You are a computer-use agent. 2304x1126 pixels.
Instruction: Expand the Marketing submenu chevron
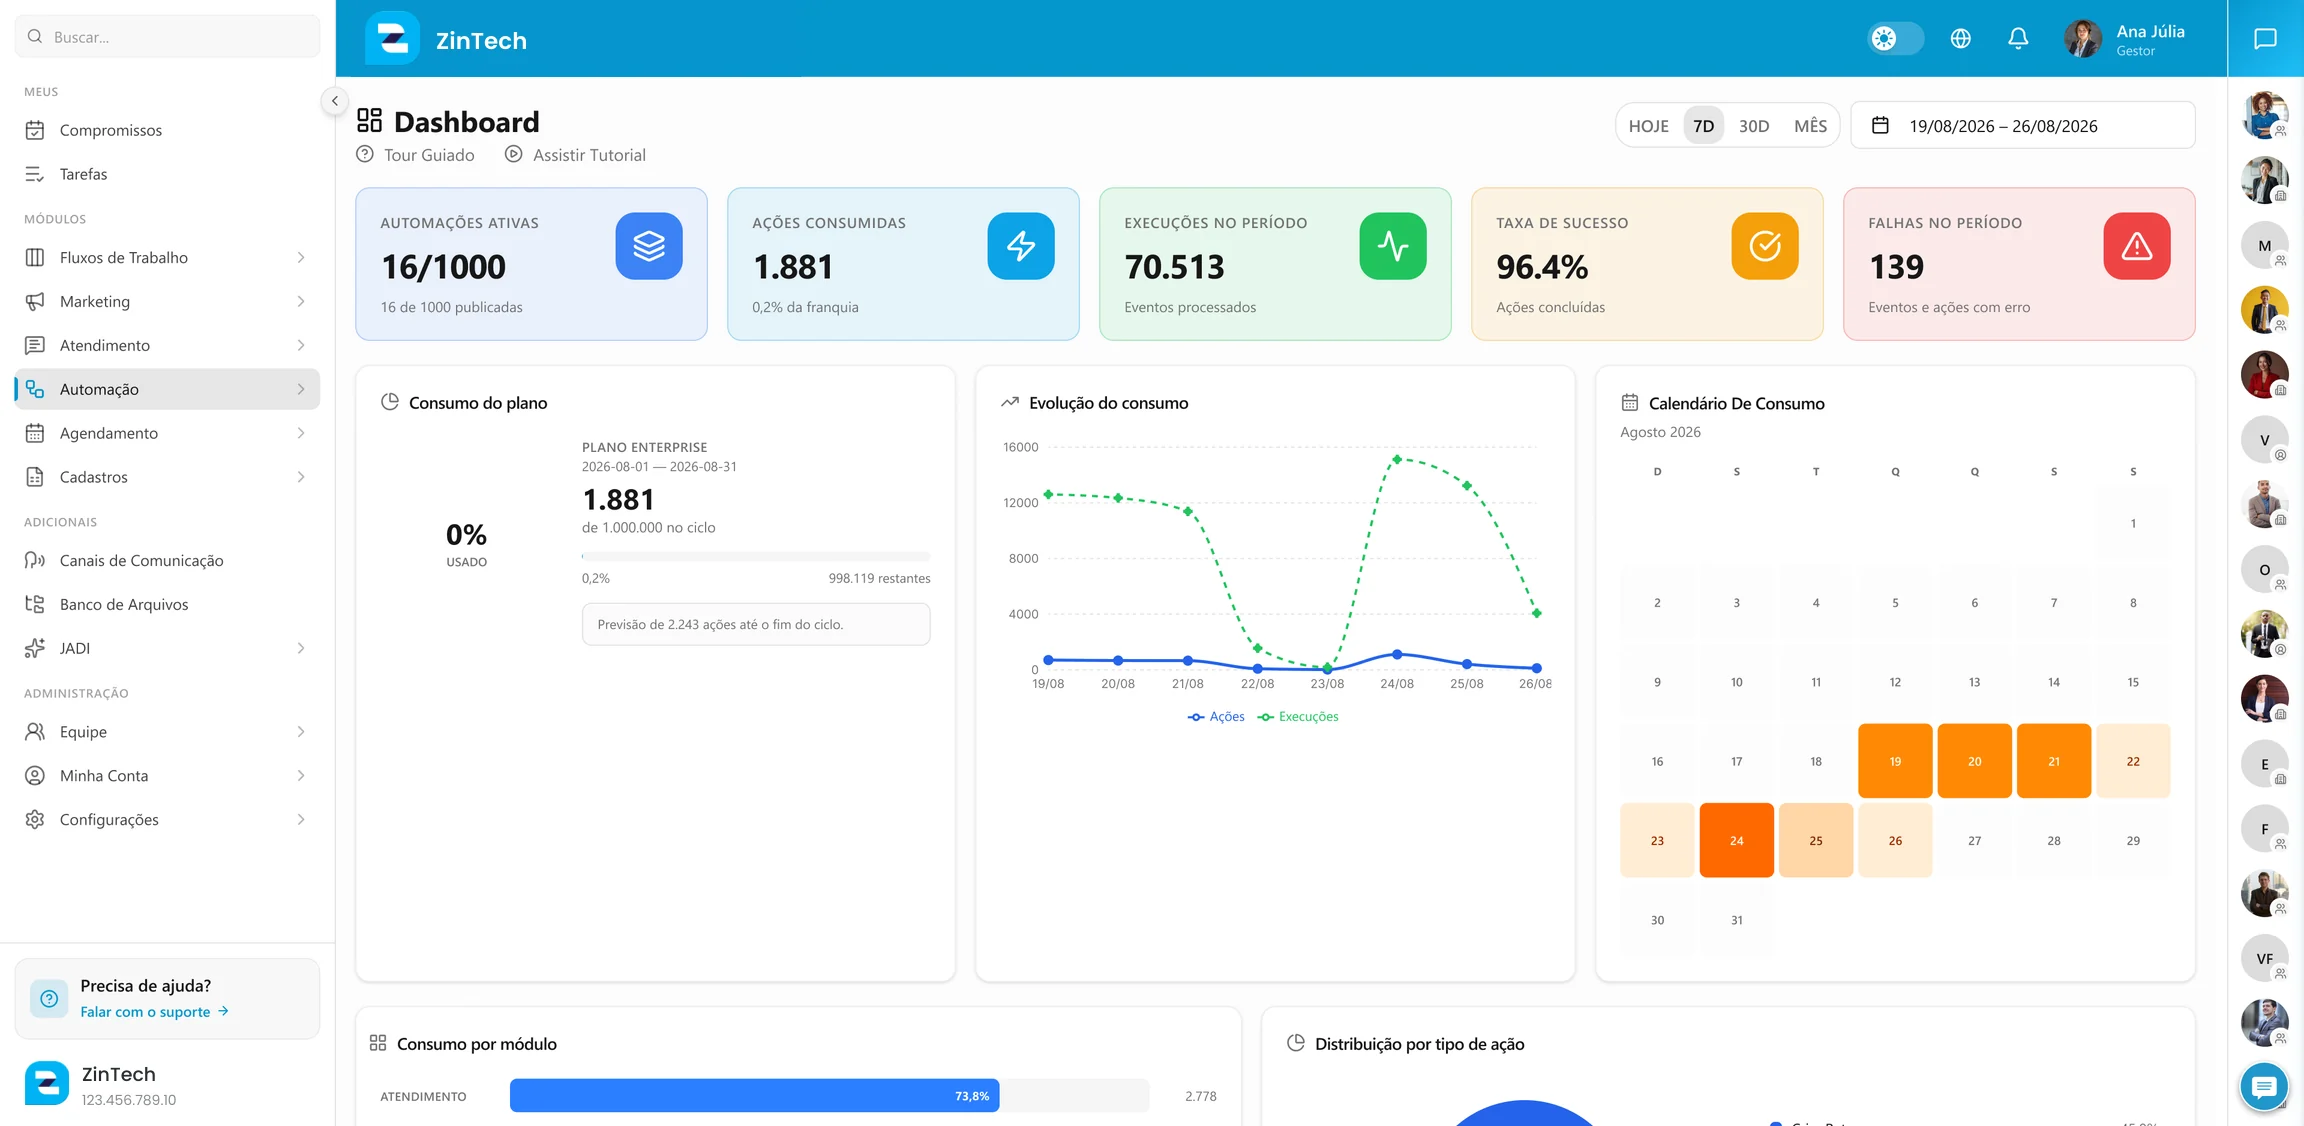pos(301,302)
